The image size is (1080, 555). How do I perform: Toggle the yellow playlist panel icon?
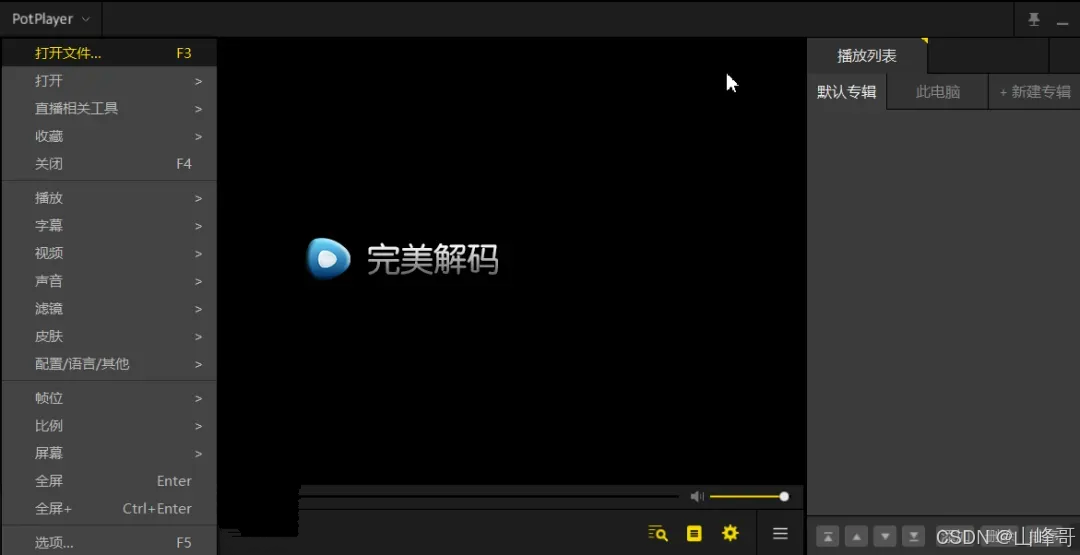(x=694, y=533)
